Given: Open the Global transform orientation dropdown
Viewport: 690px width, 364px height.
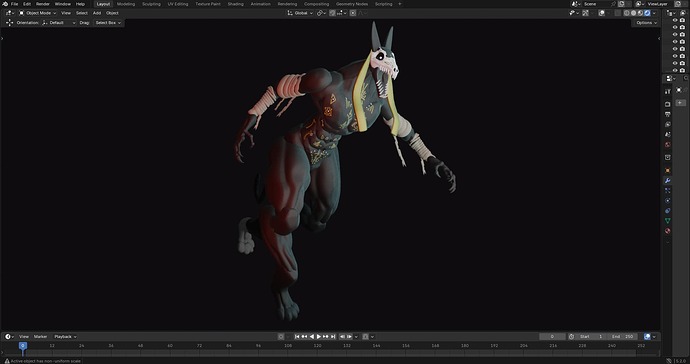Looking at the screenshot, I should (x=300, y=13).
